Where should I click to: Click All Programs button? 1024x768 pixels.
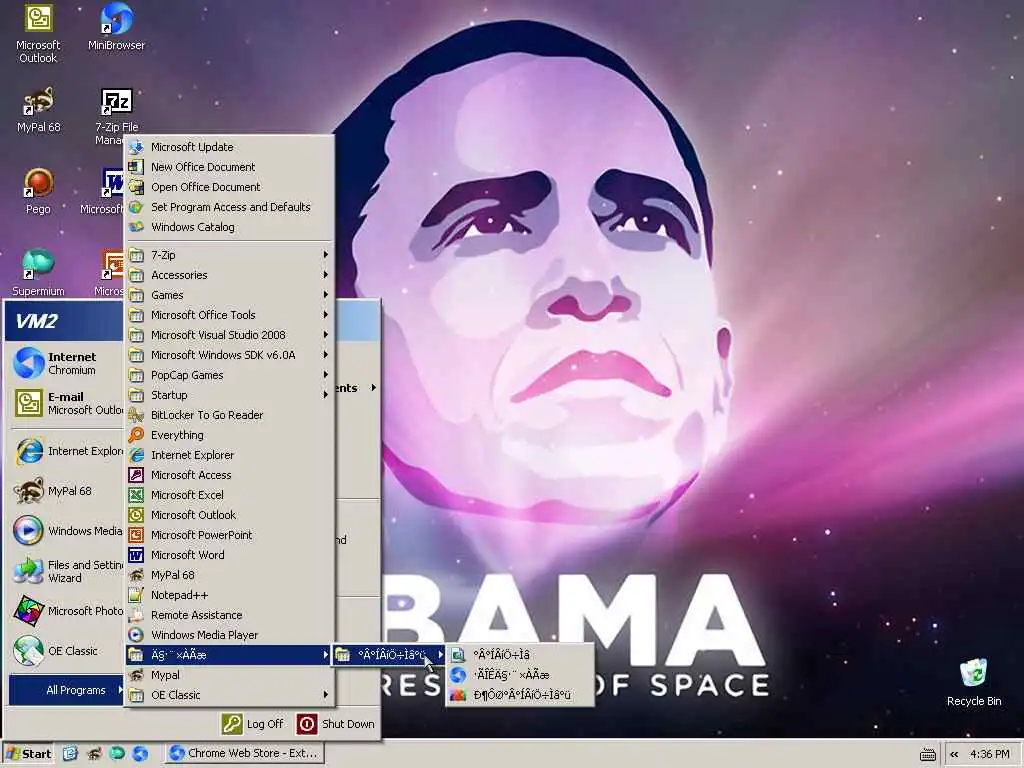click(x=66, y=690)
